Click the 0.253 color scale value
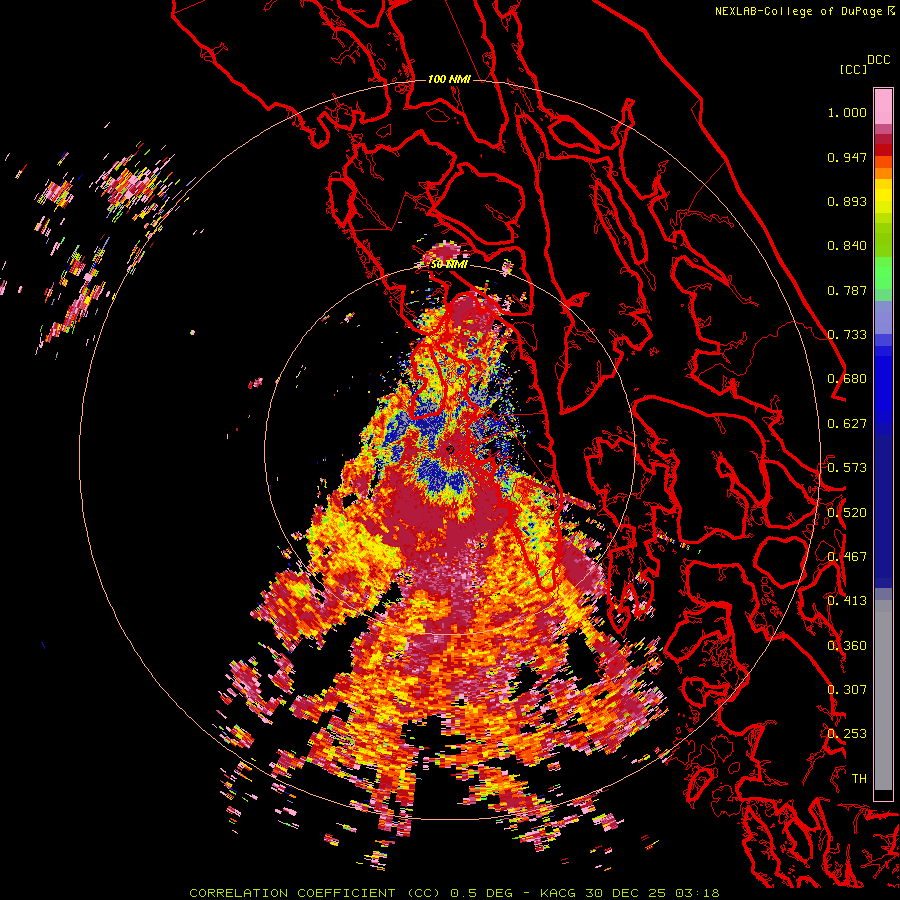900x900 pixels. pyautogui.click(x=847, y=734)
